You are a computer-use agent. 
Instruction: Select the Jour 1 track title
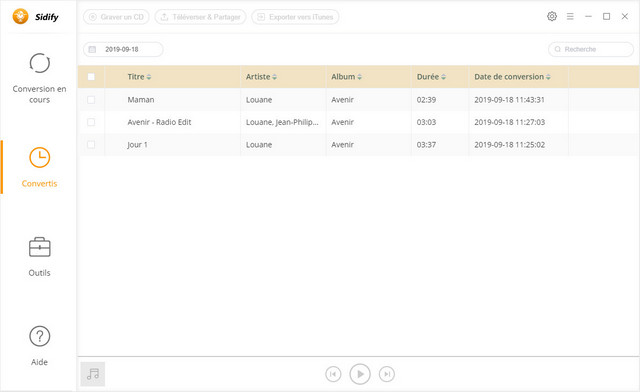pos(137,145)
